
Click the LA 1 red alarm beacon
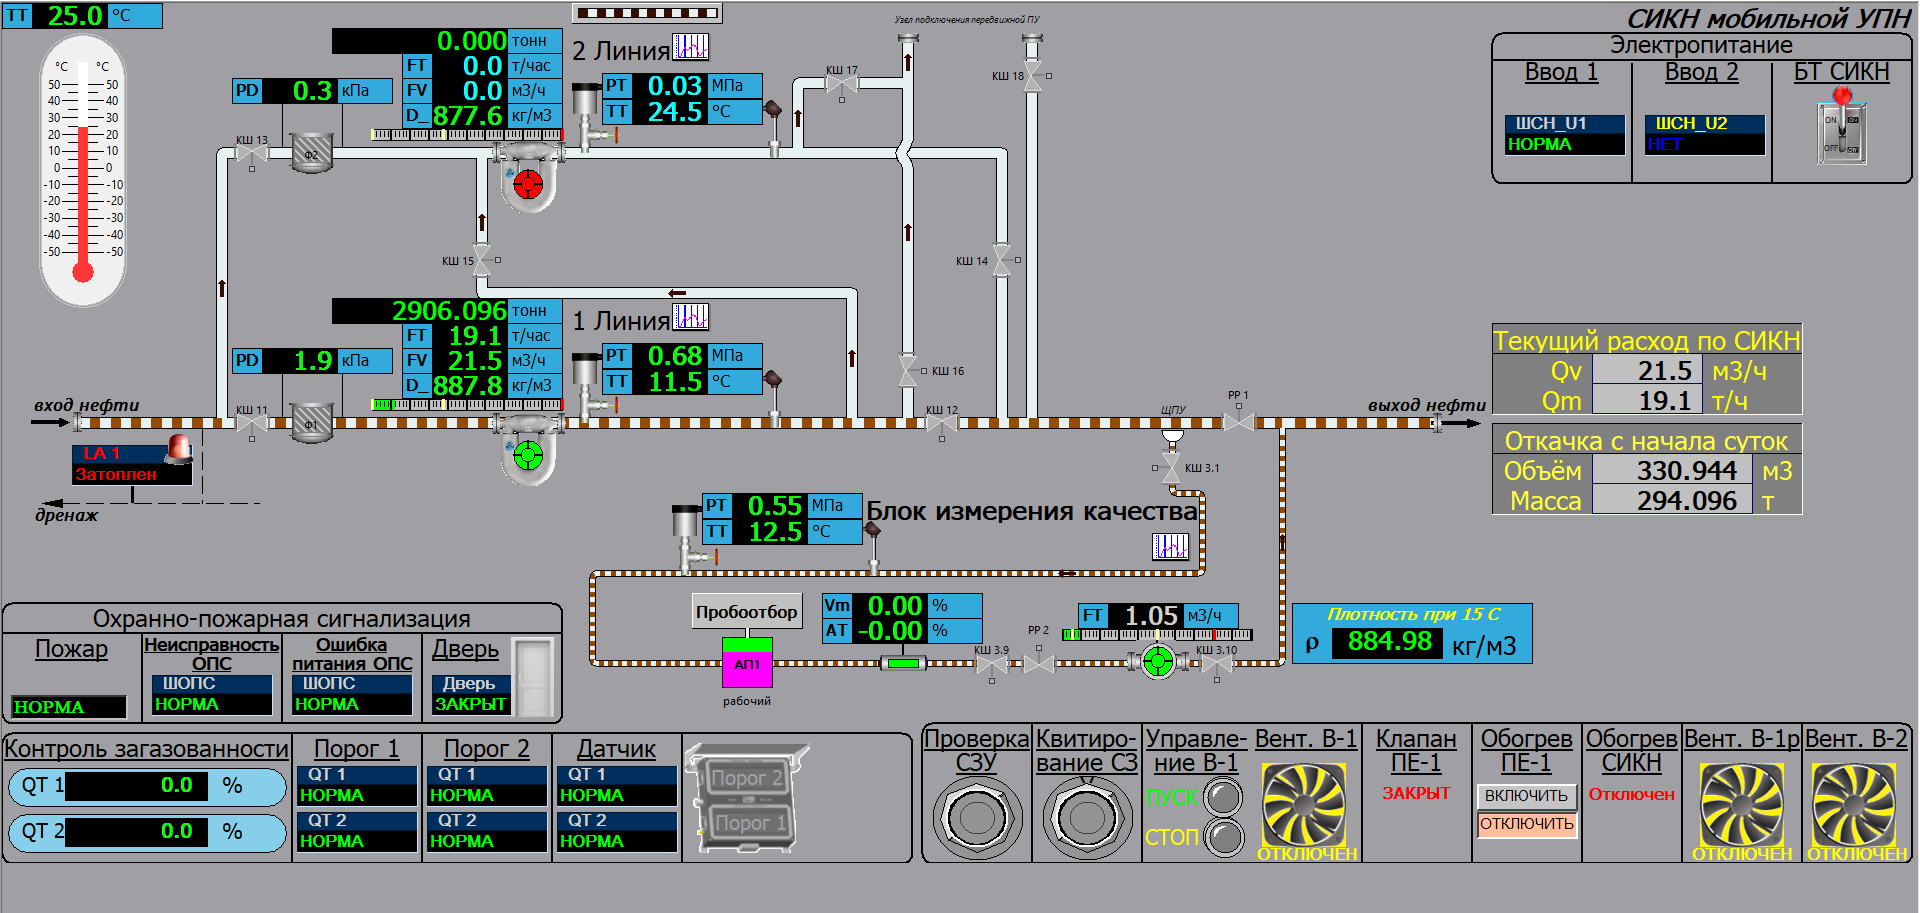(180, 449)
